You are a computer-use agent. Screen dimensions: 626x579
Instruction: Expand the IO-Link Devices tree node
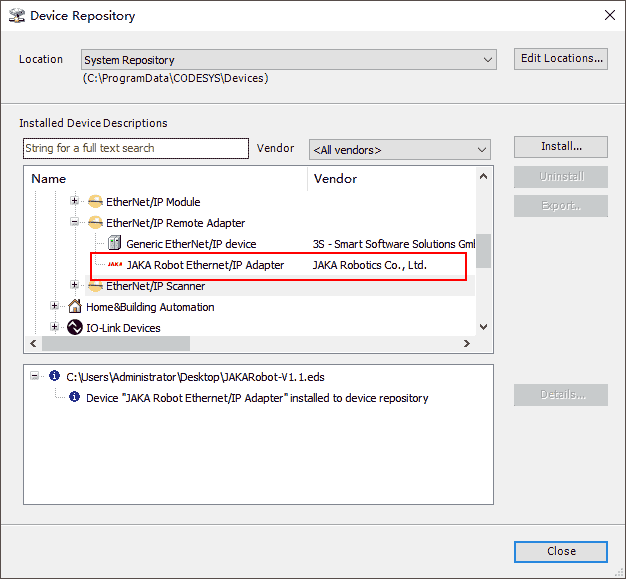pyautogui.click(x=55, y=327)
